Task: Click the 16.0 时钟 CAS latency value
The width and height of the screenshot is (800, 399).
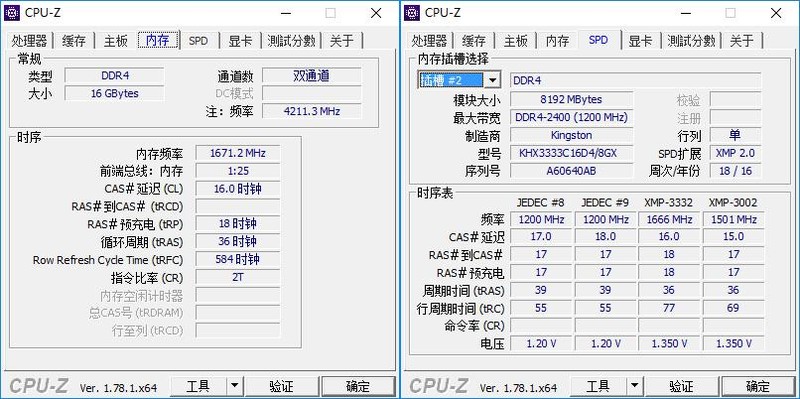Action: click(x=238, y=189)
